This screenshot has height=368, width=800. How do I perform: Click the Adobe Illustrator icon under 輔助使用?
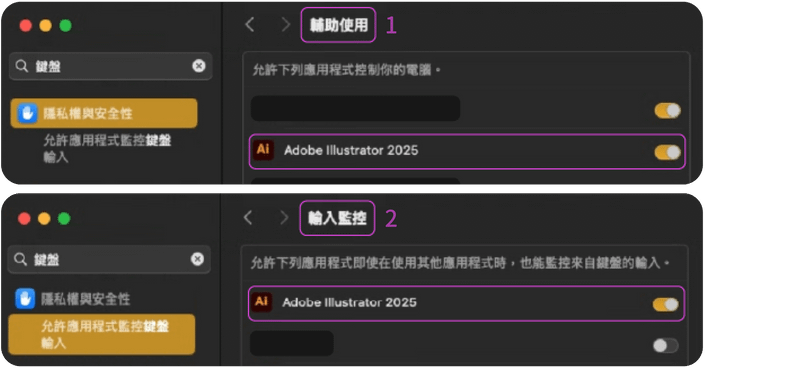263,150
